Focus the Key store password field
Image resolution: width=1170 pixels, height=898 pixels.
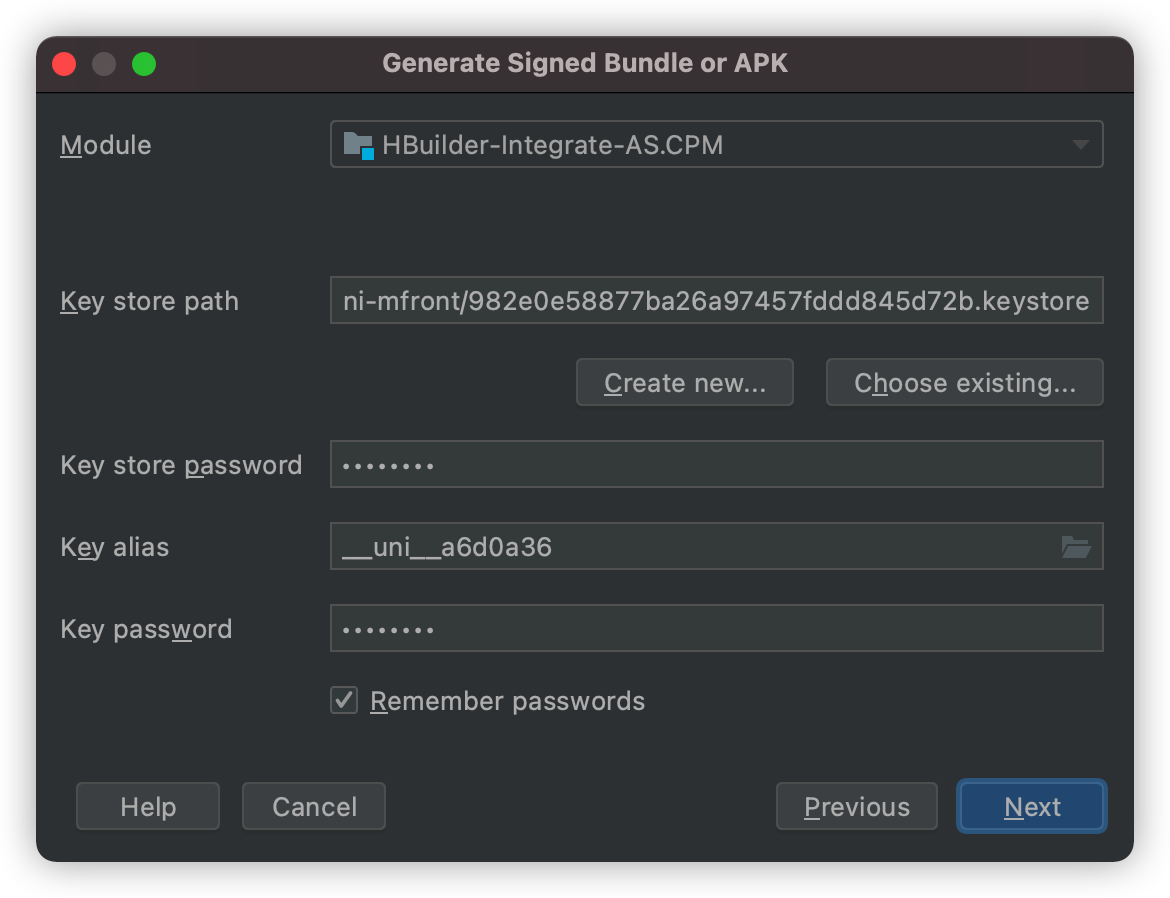tap(716, 464)
